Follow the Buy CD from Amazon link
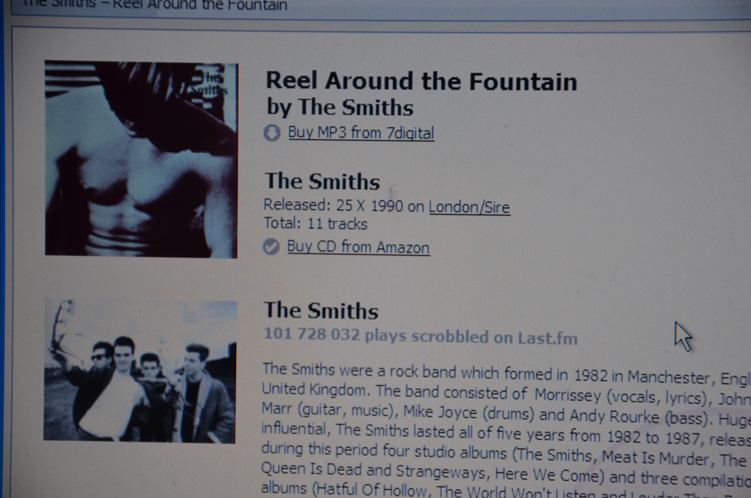Viewport: 751px width, 498px height. point(358,247)
